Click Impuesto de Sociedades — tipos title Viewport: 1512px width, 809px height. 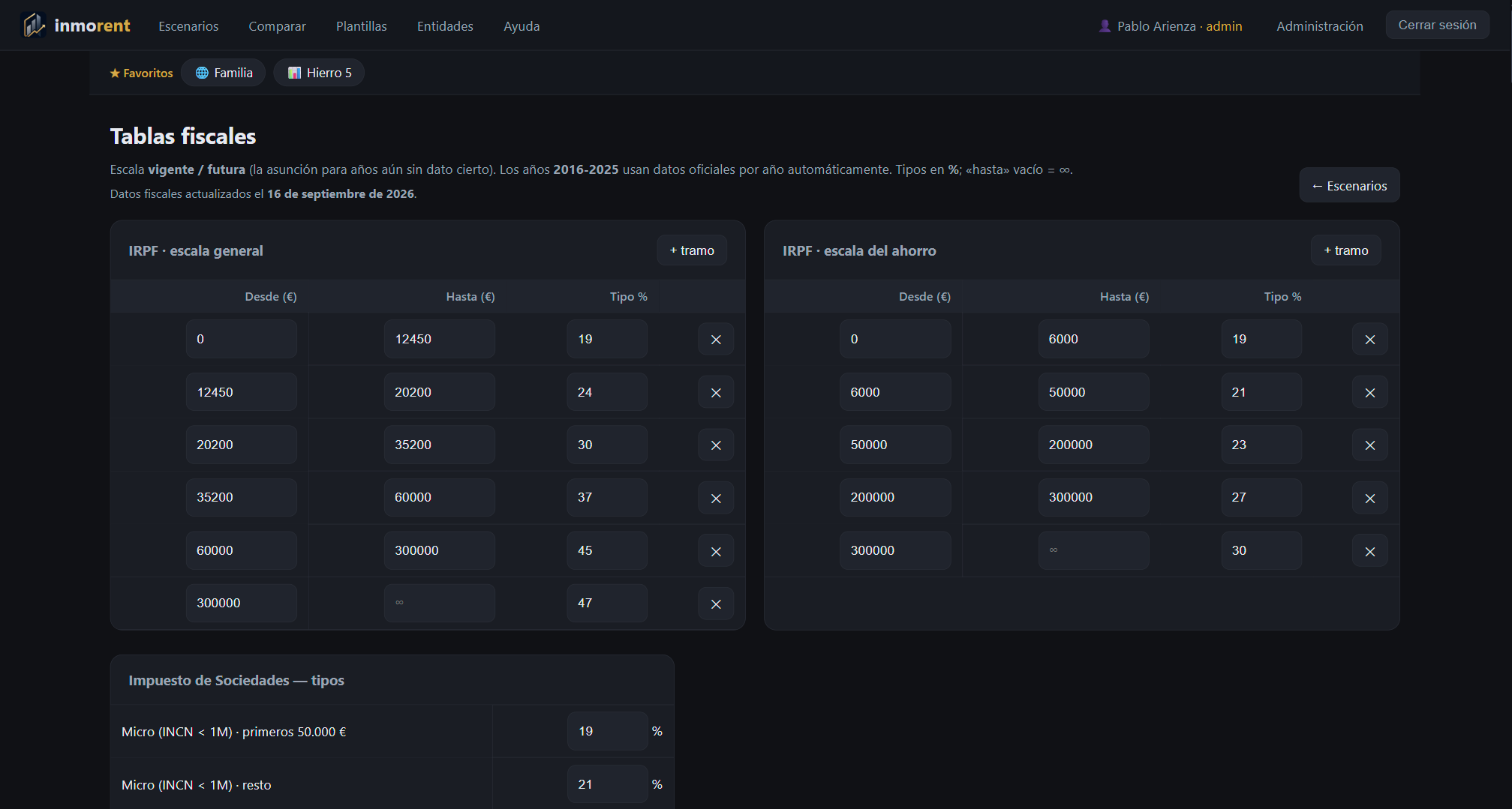click(236, 680)
